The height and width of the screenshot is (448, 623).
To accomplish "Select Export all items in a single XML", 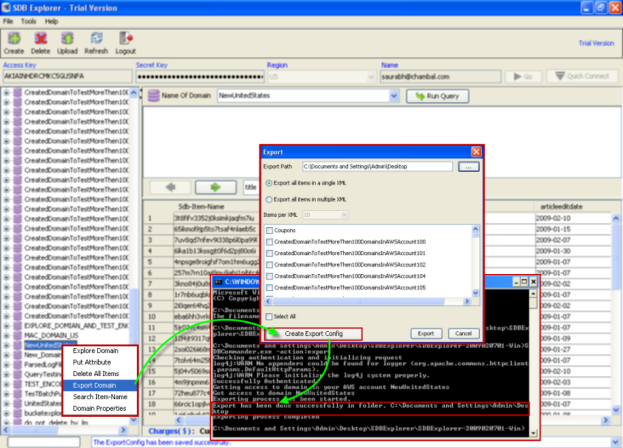I will click(x=269, y=183).
